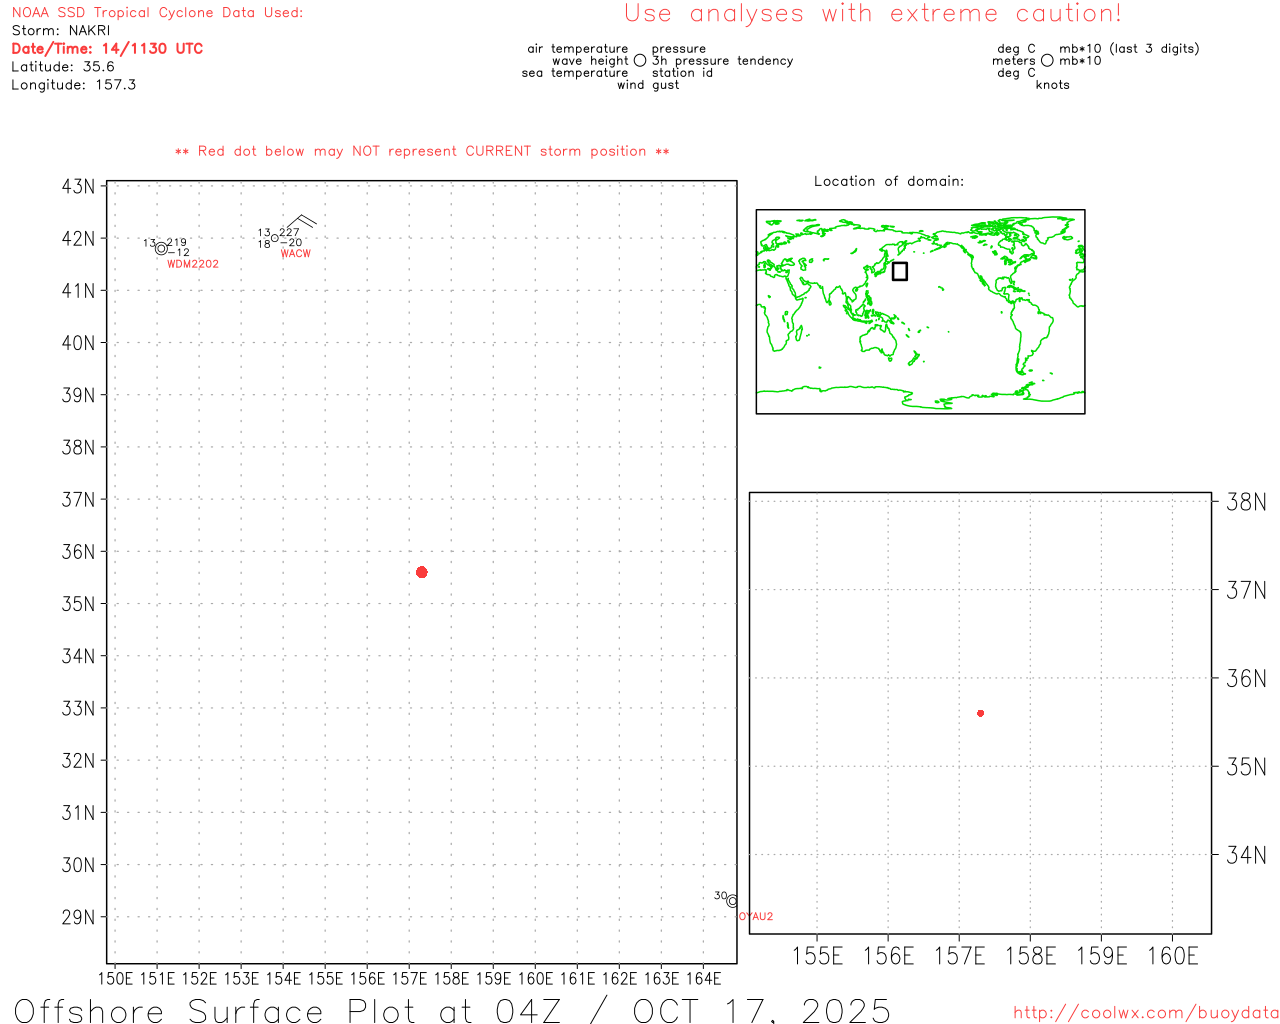Open the coolwx.com/buoydata link
The height and width of the screenshot is (1024, 1280).
click(x=1145, y=1013)
